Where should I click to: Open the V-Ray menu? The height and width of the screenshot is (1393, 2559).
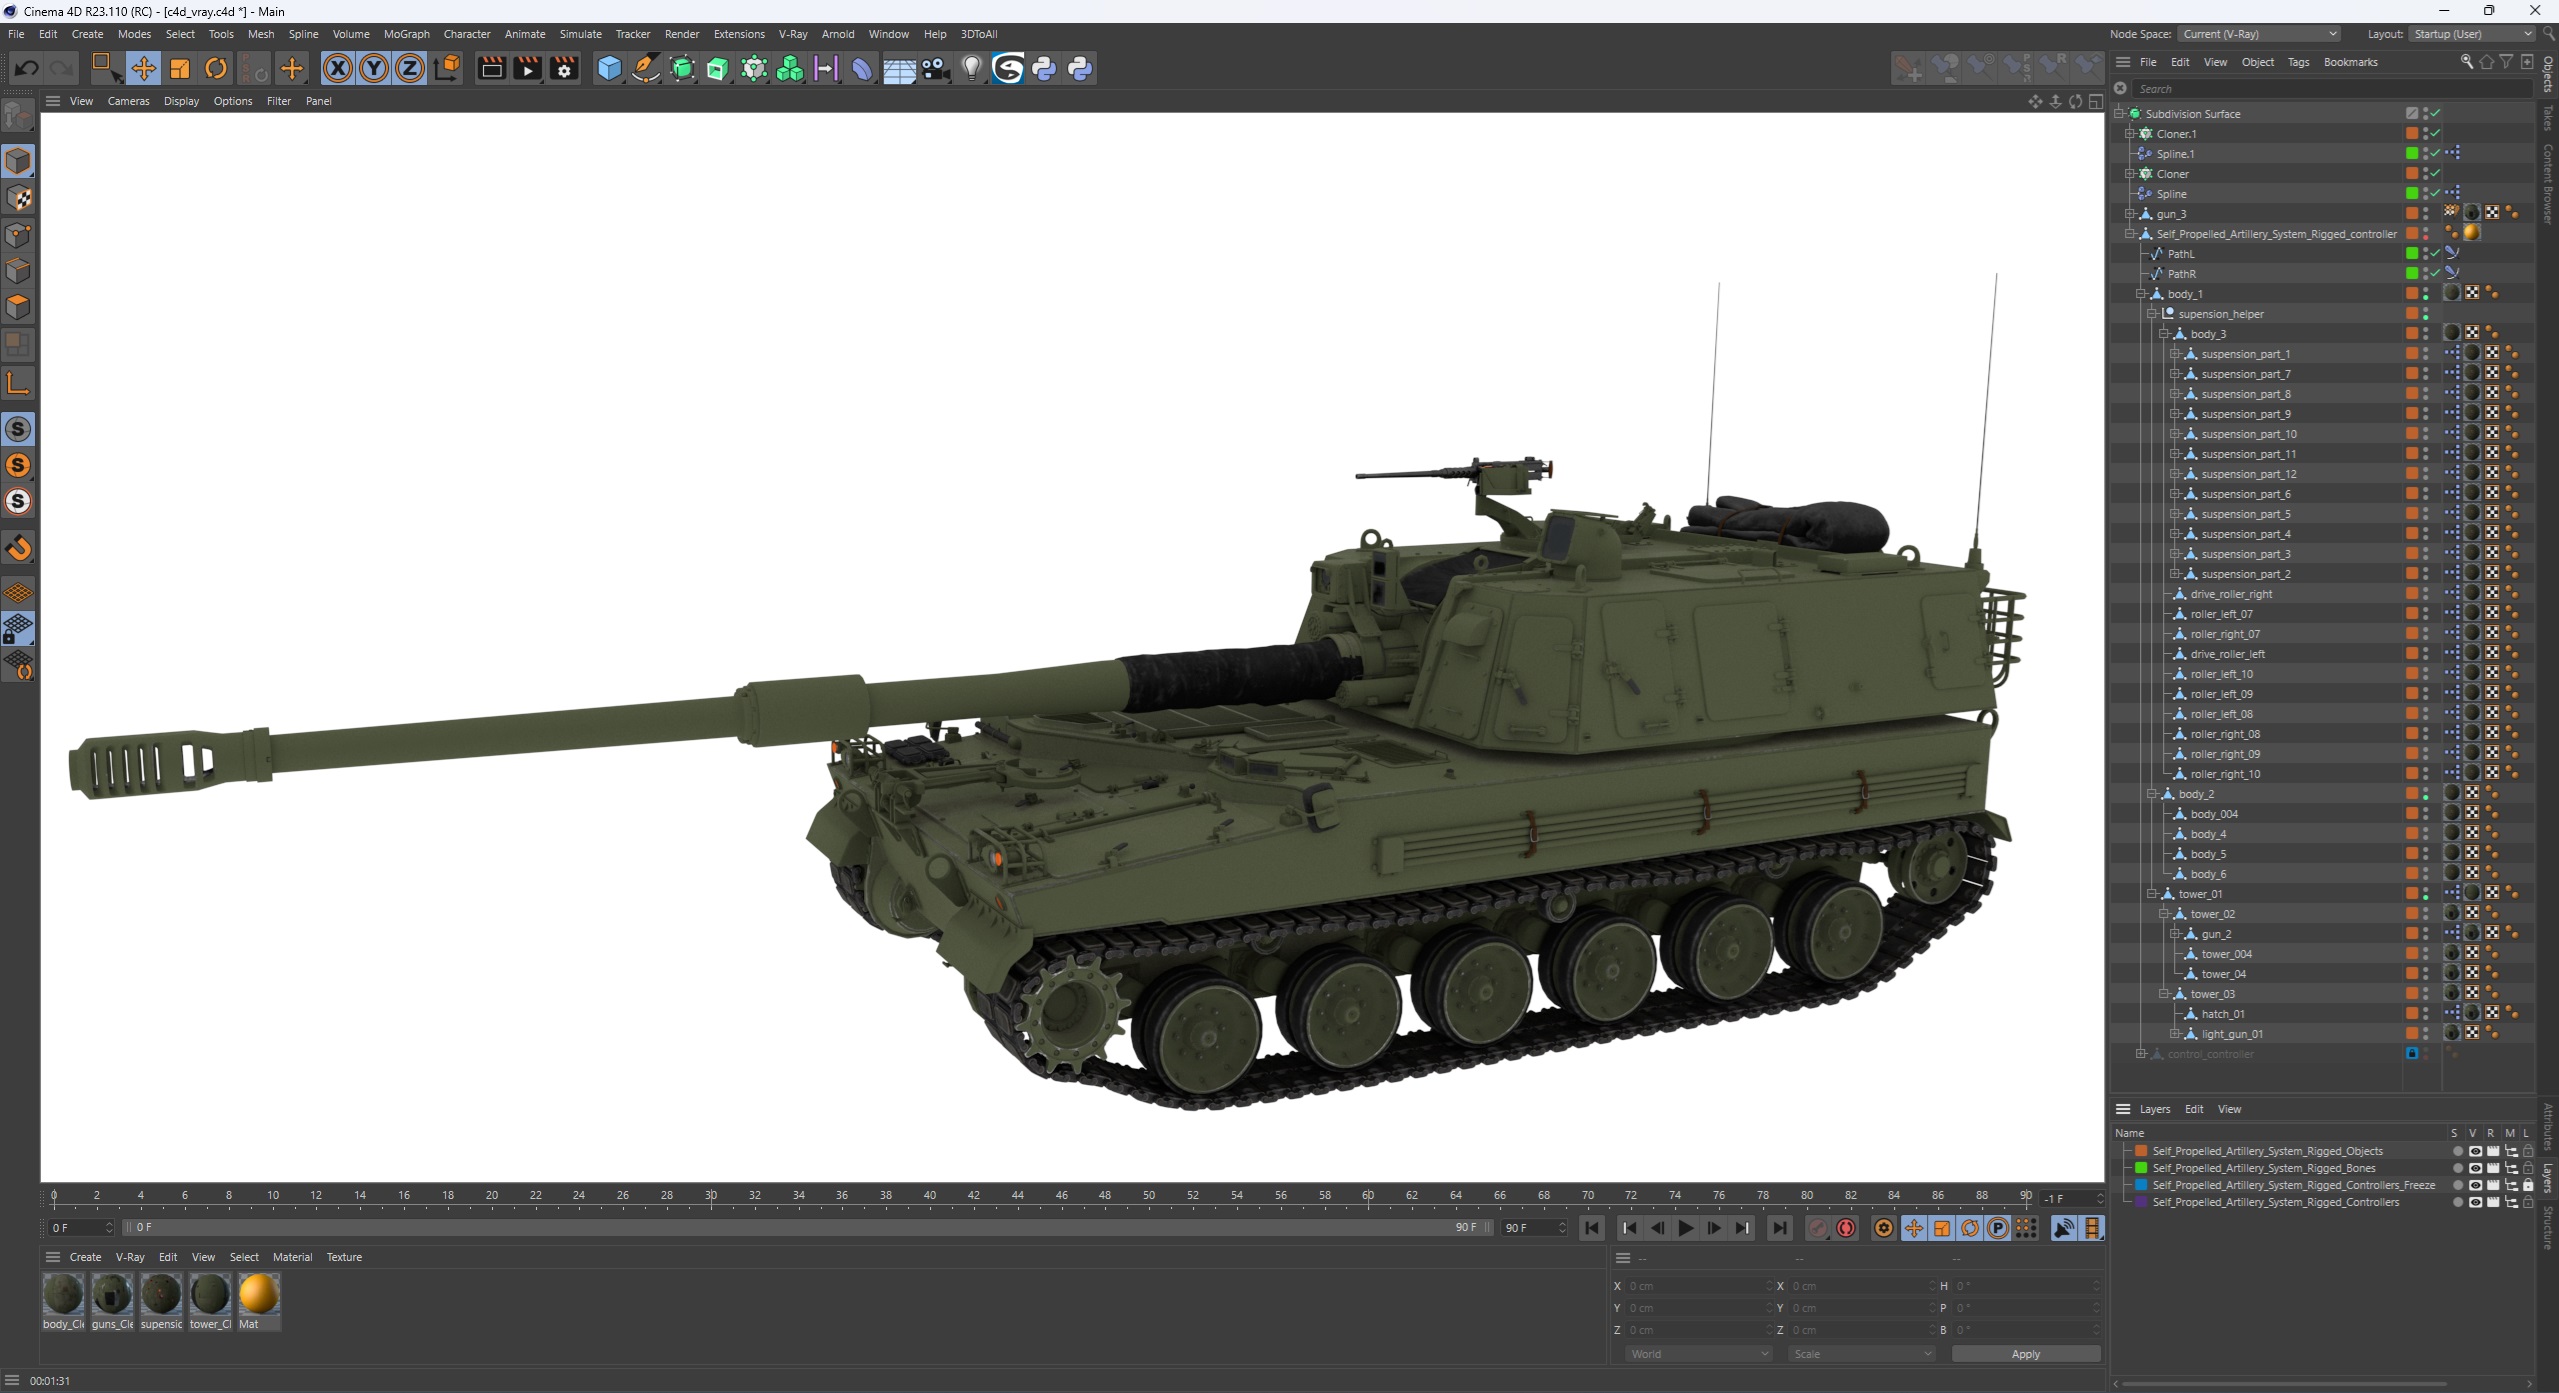coord(793,34)
